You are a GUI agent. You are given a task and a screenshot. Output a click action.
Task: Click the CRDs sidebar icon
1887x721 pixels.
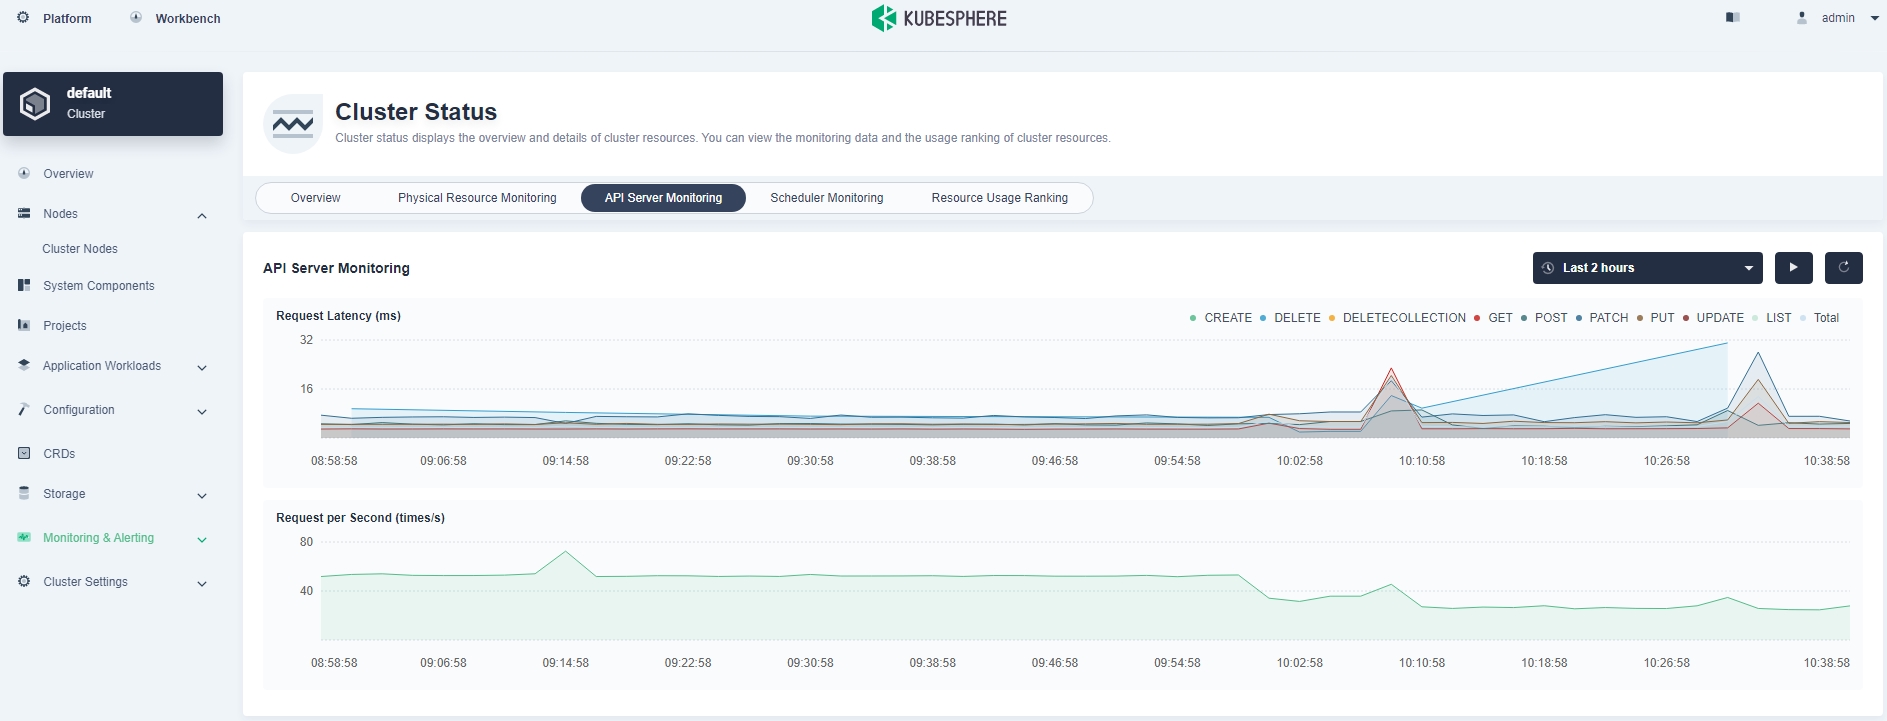click(24, 453)
